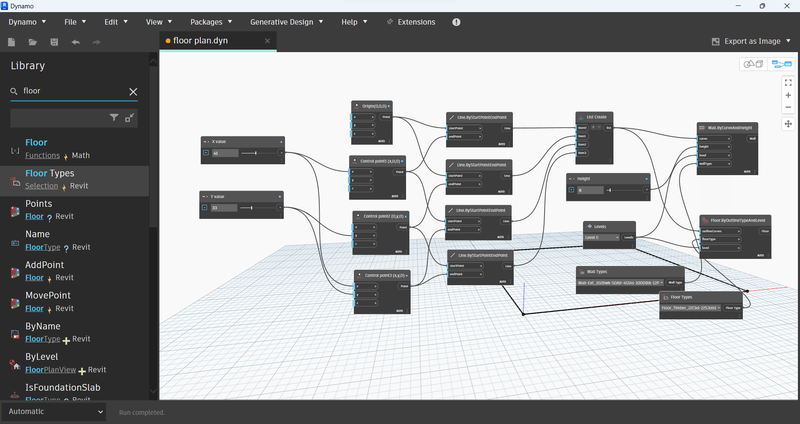Toggle library compact view icon
Viewport: 800px width, 424px height.
(x=130, y=117)
